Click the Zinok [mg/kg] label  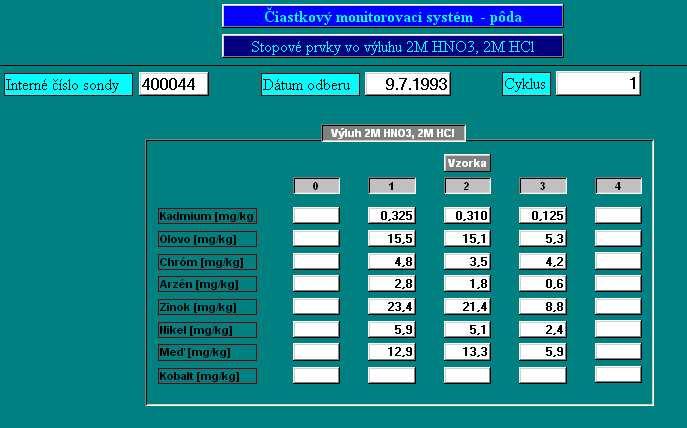[x=207, y=307]
